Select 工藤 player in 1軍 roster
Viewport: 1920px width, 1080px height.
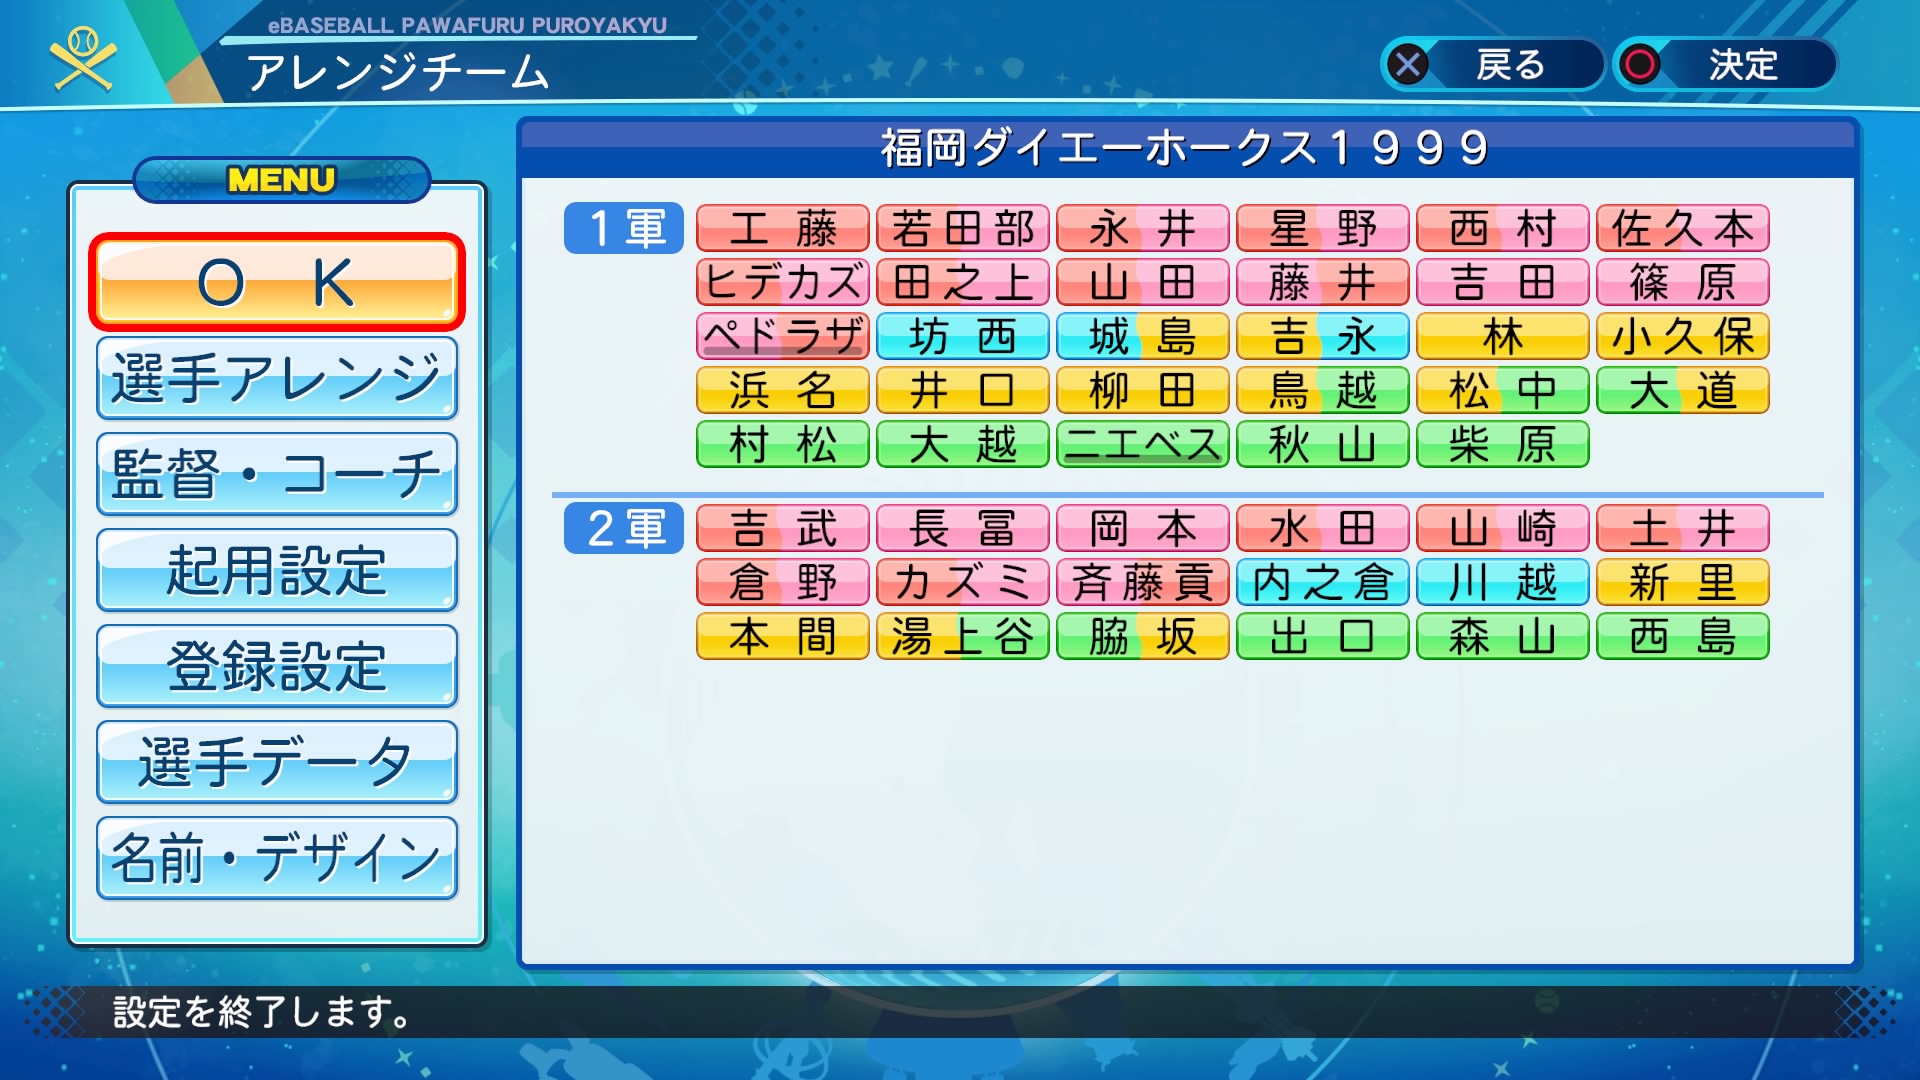pos(779,228)
